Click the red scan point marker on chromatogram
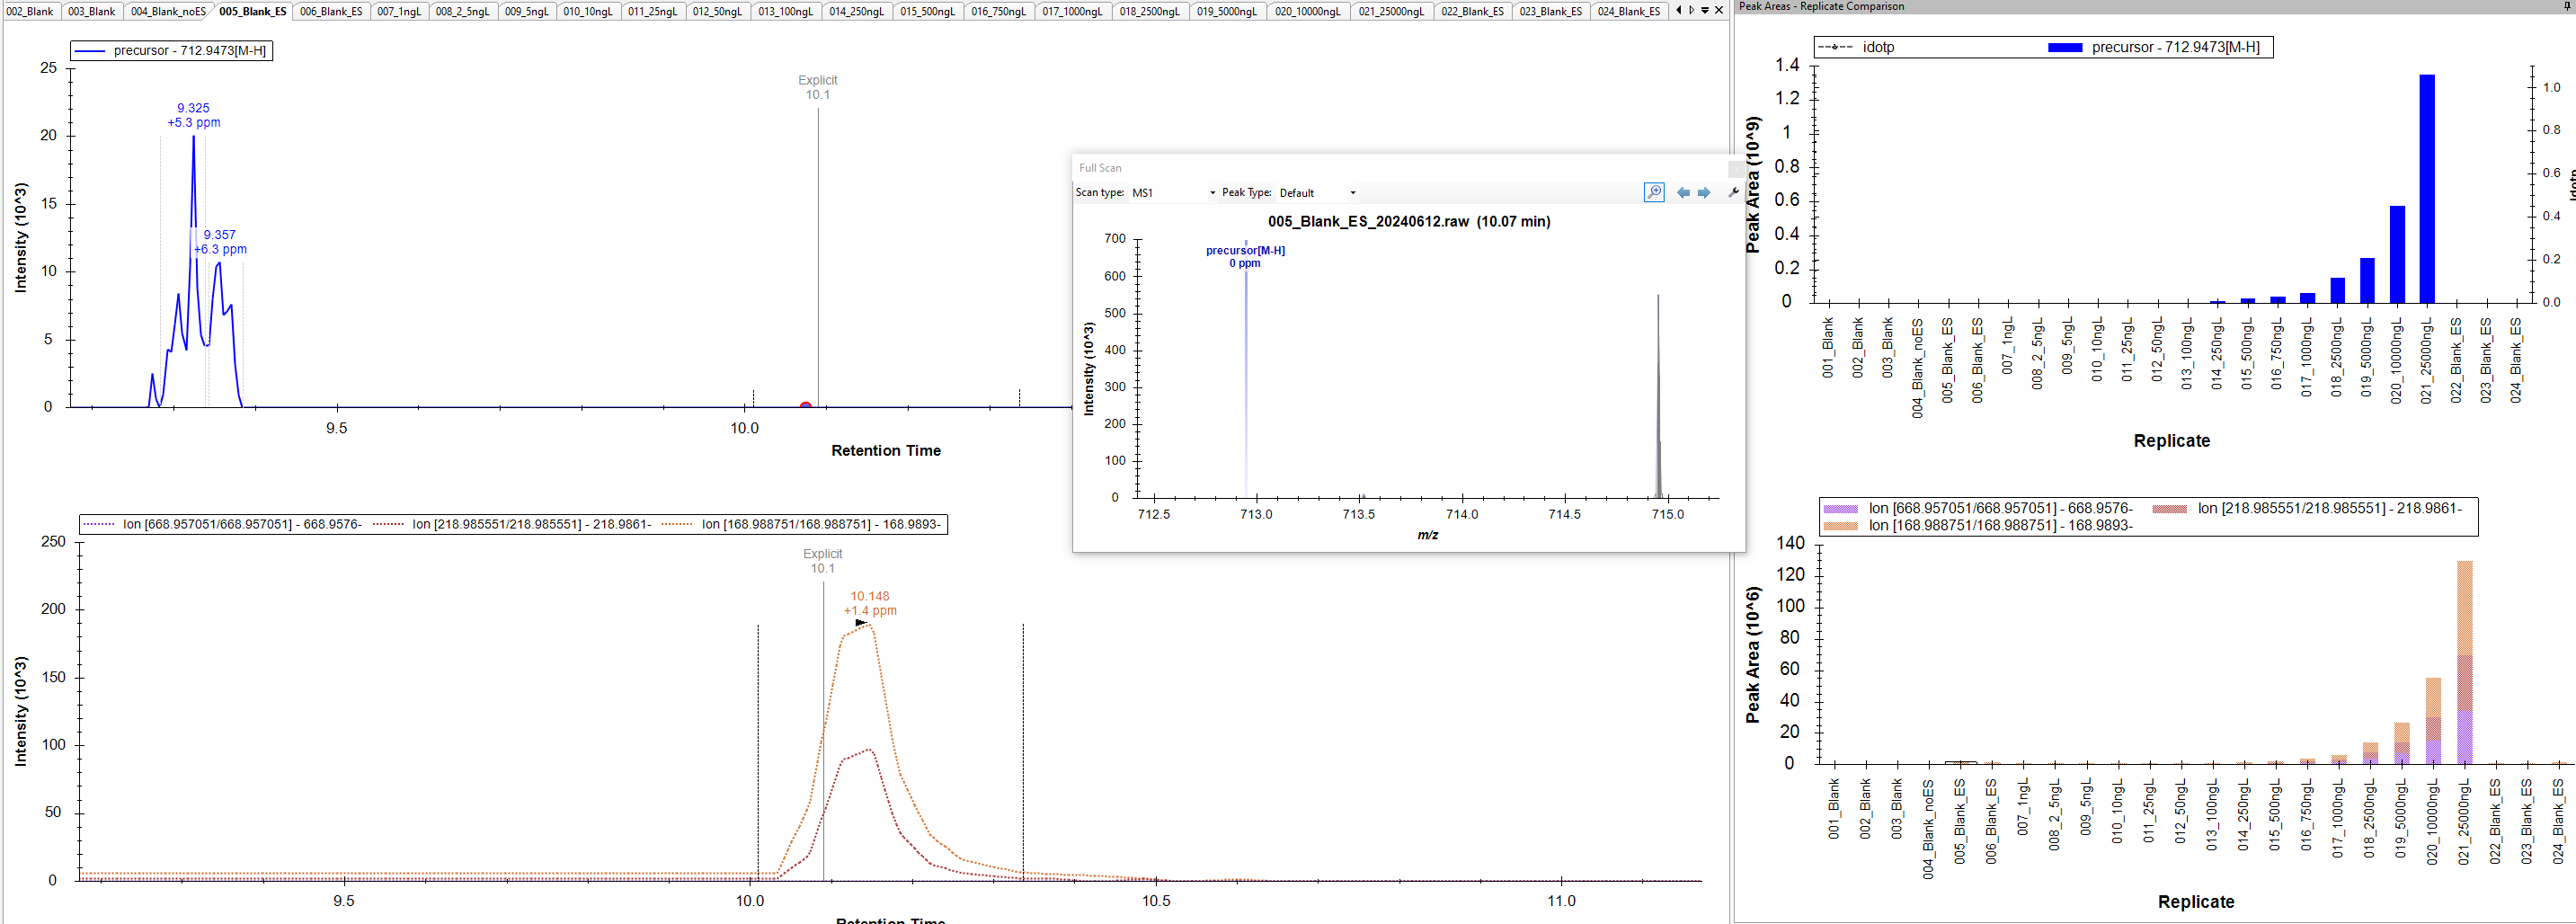Screen dimensions: 2576x924 coord(806,406)
